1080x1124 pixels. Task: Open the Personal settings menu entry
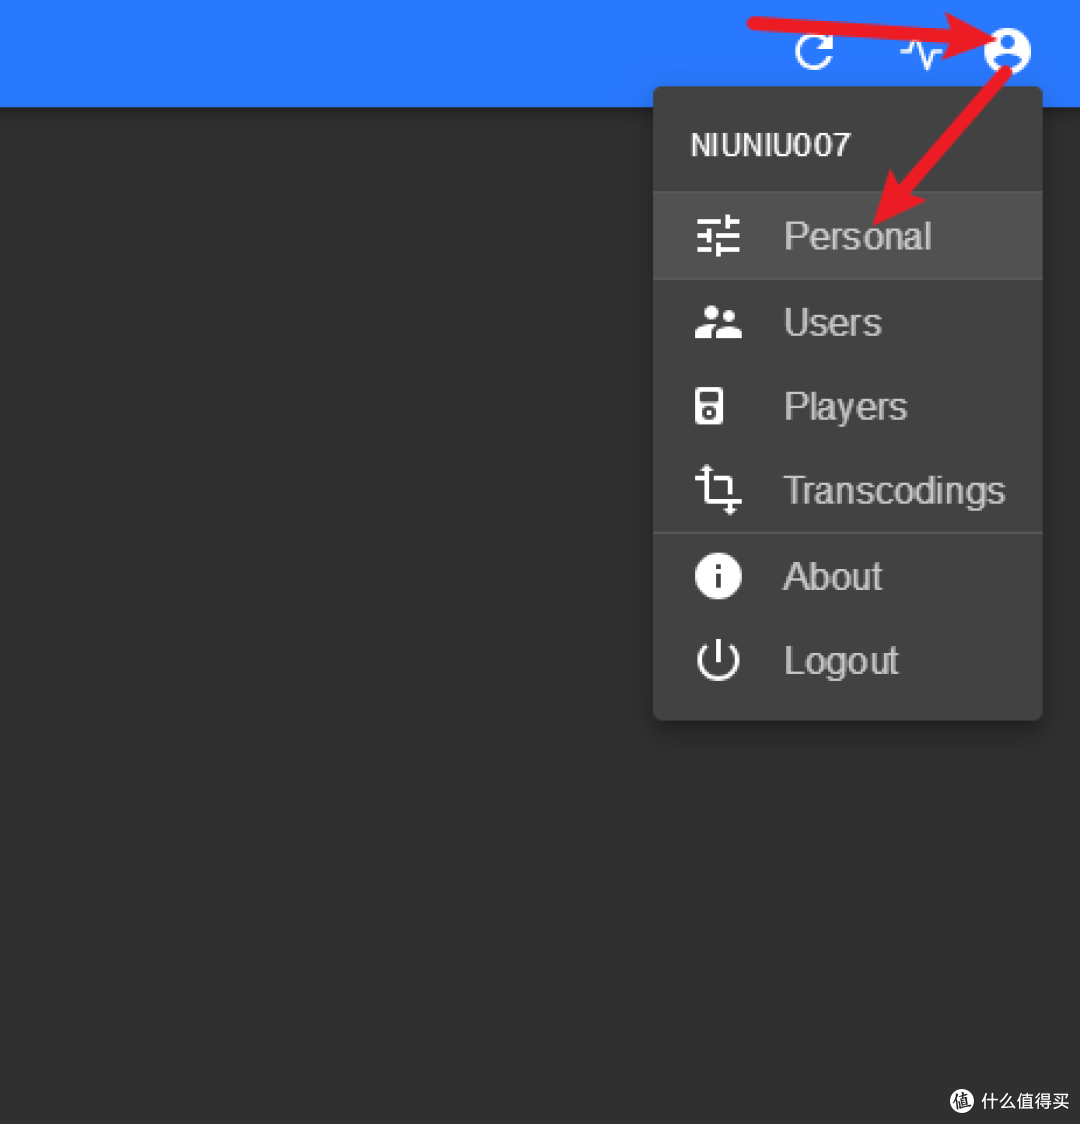click(857, 235)
